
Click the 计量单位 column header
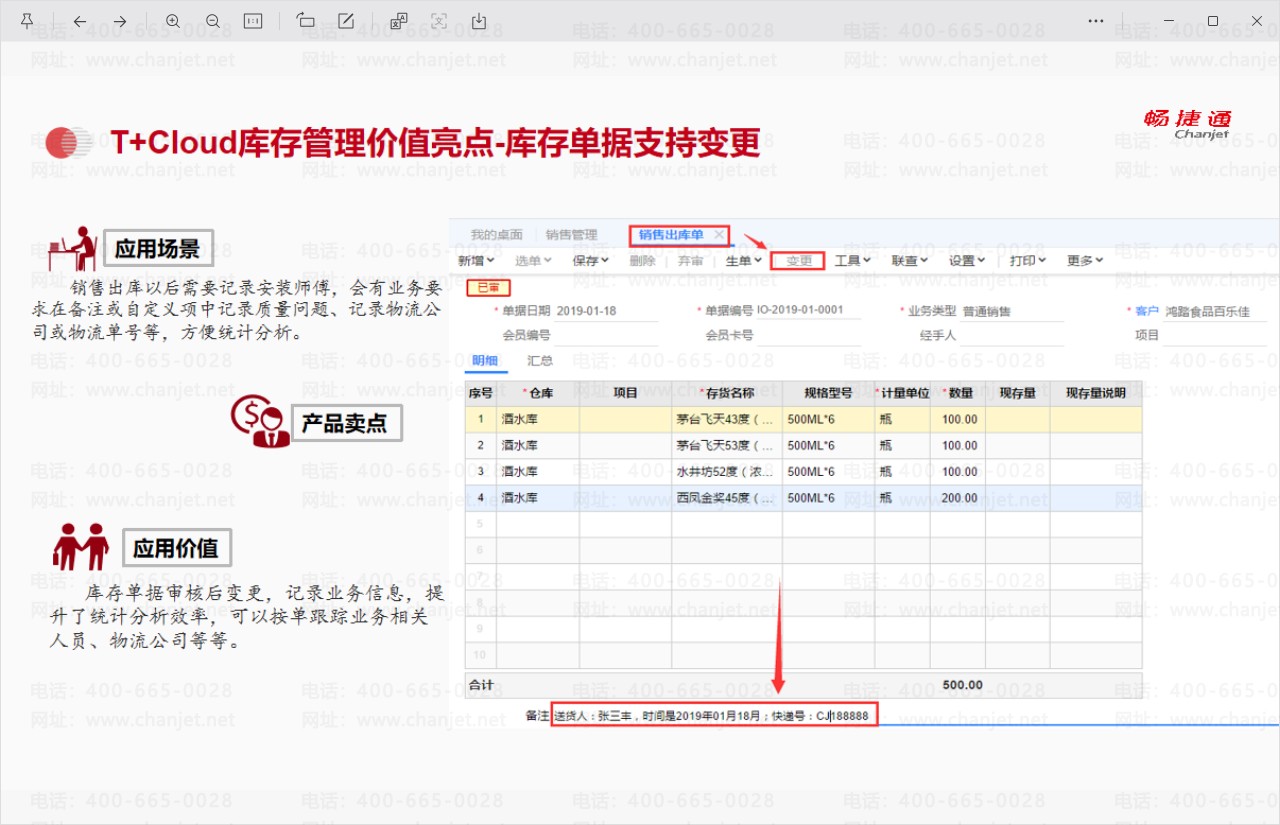pyautogui.click(x=905, y=393)
